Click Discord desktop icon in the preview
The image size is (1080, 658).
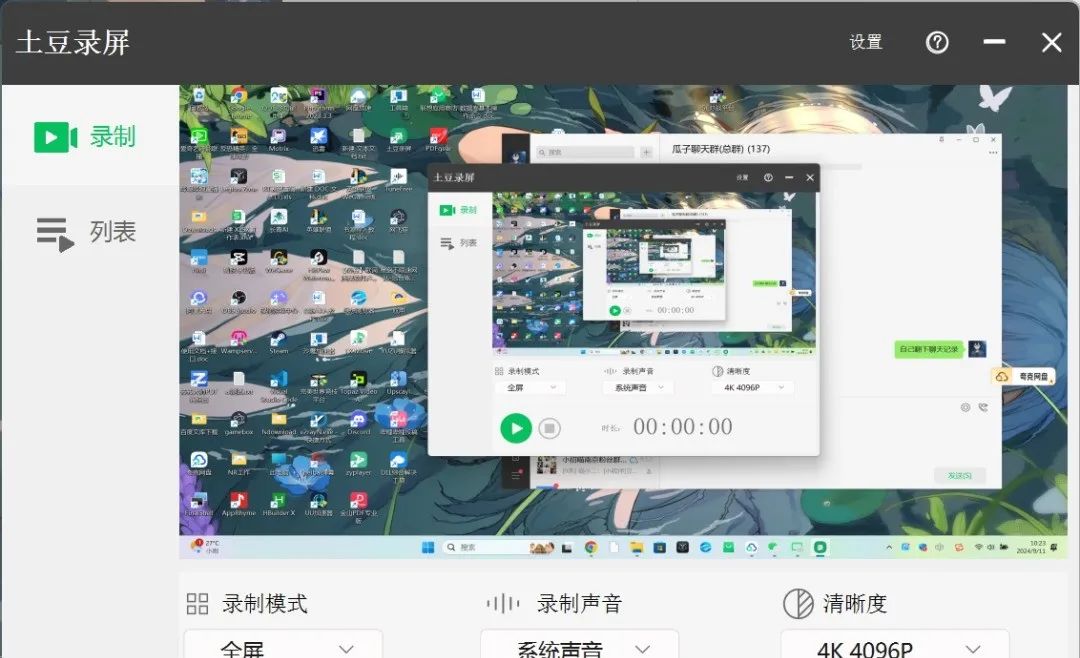click(358, 423)
